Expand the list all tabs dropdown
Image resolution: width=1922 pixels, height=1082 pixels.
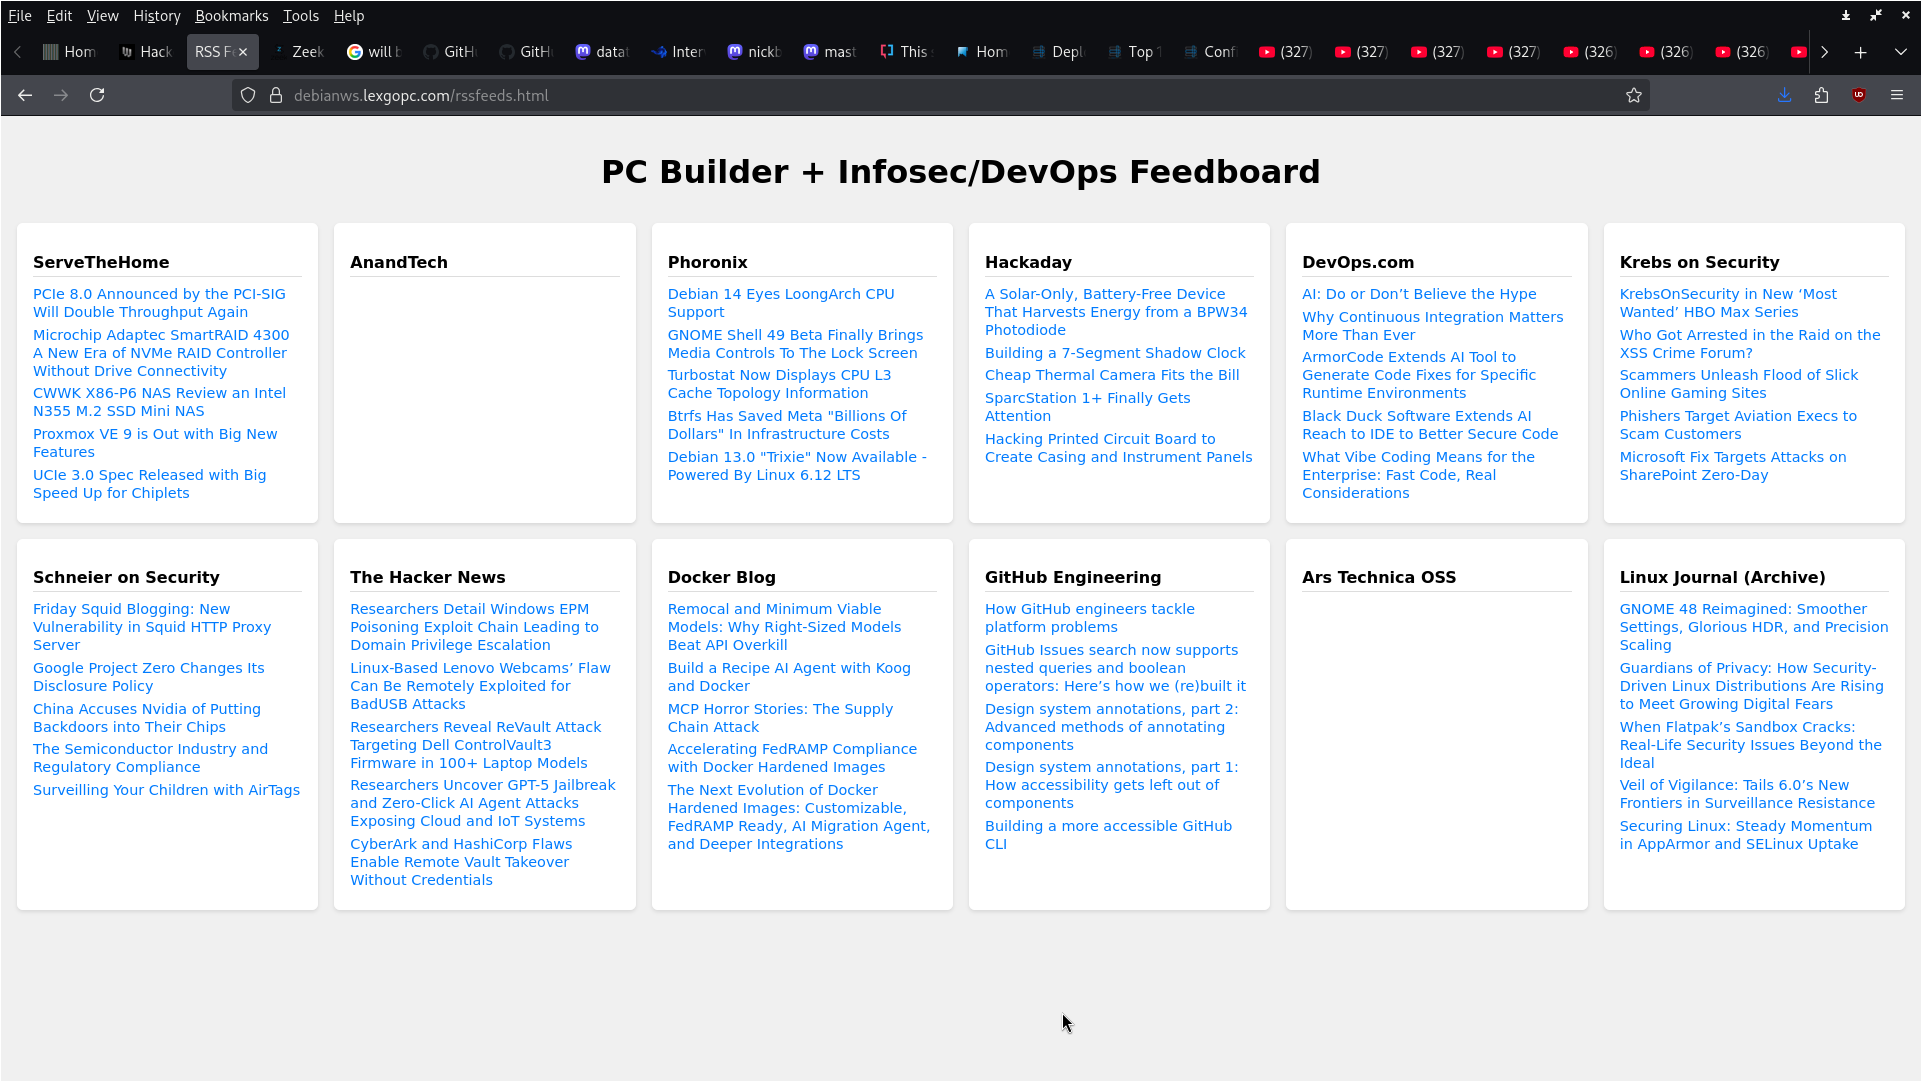click(1900, 52)
